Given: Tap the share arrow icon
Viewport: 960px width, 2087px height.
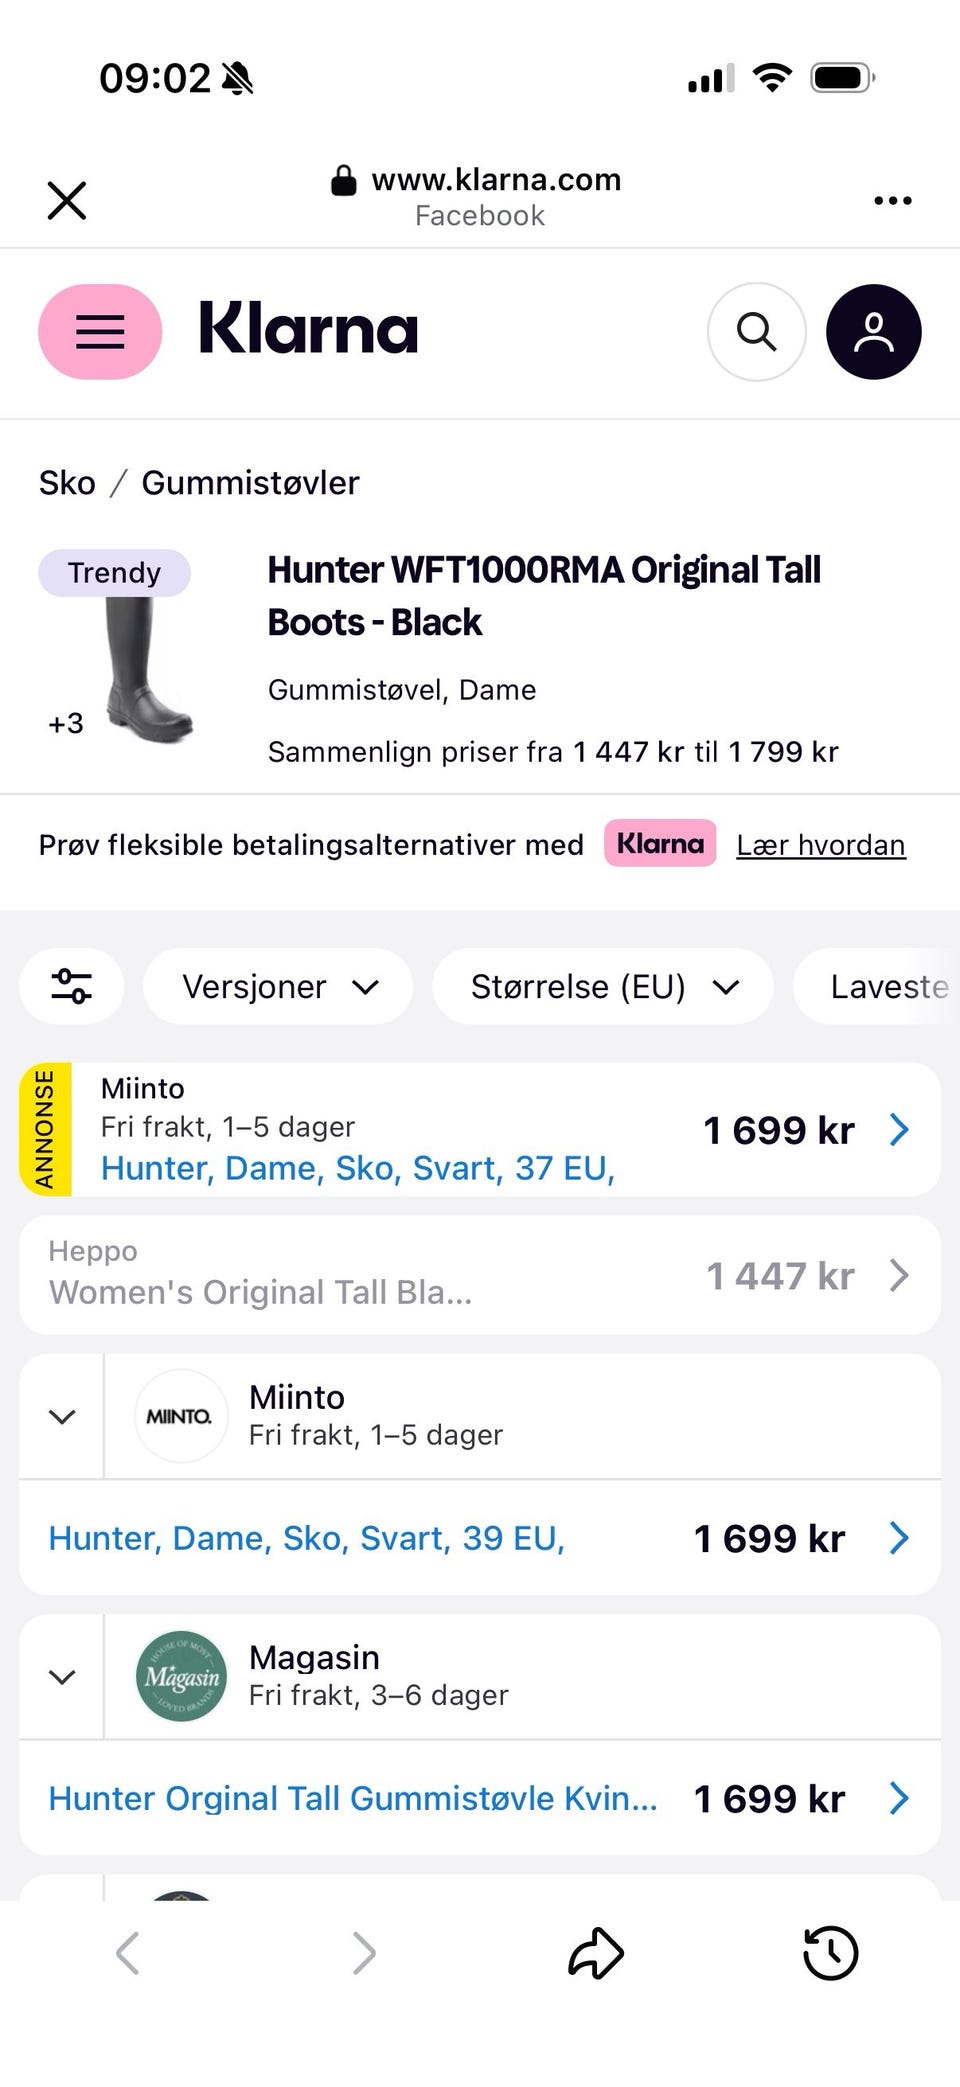Looking at the screenshot, I should point(596,1953).
